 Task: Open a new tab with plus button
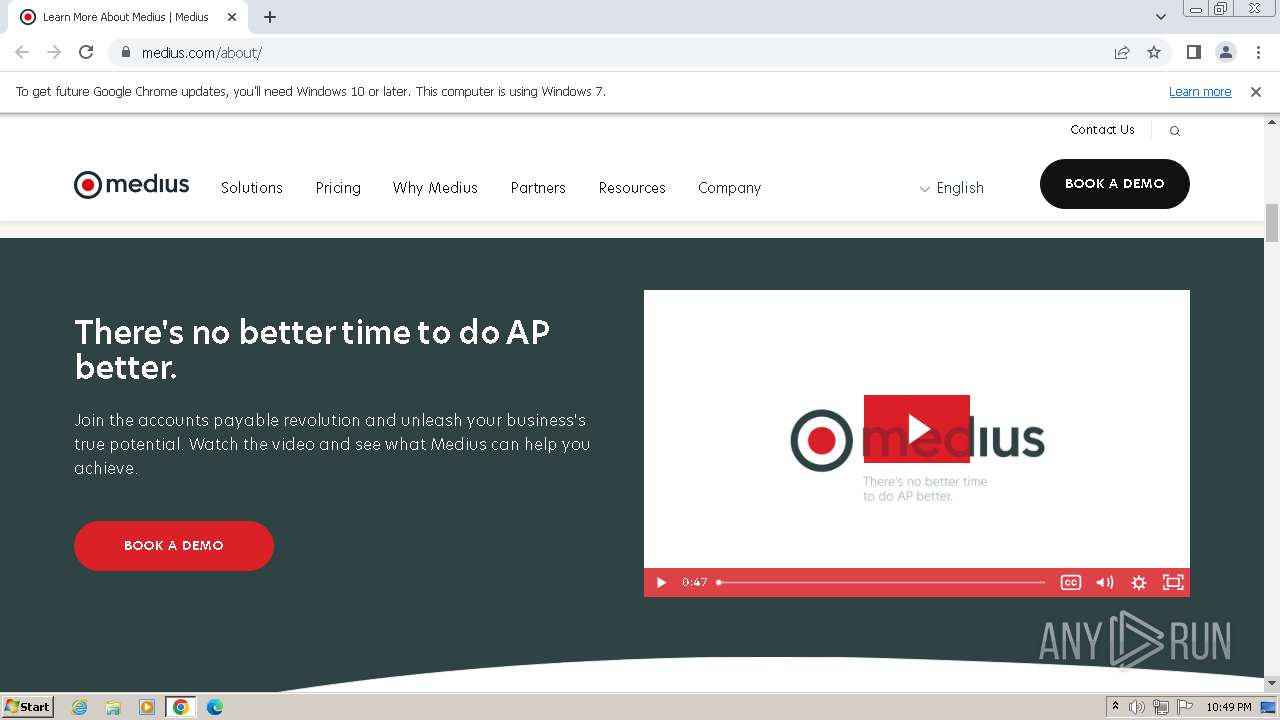pyautogui.click(x=270, y=17)
